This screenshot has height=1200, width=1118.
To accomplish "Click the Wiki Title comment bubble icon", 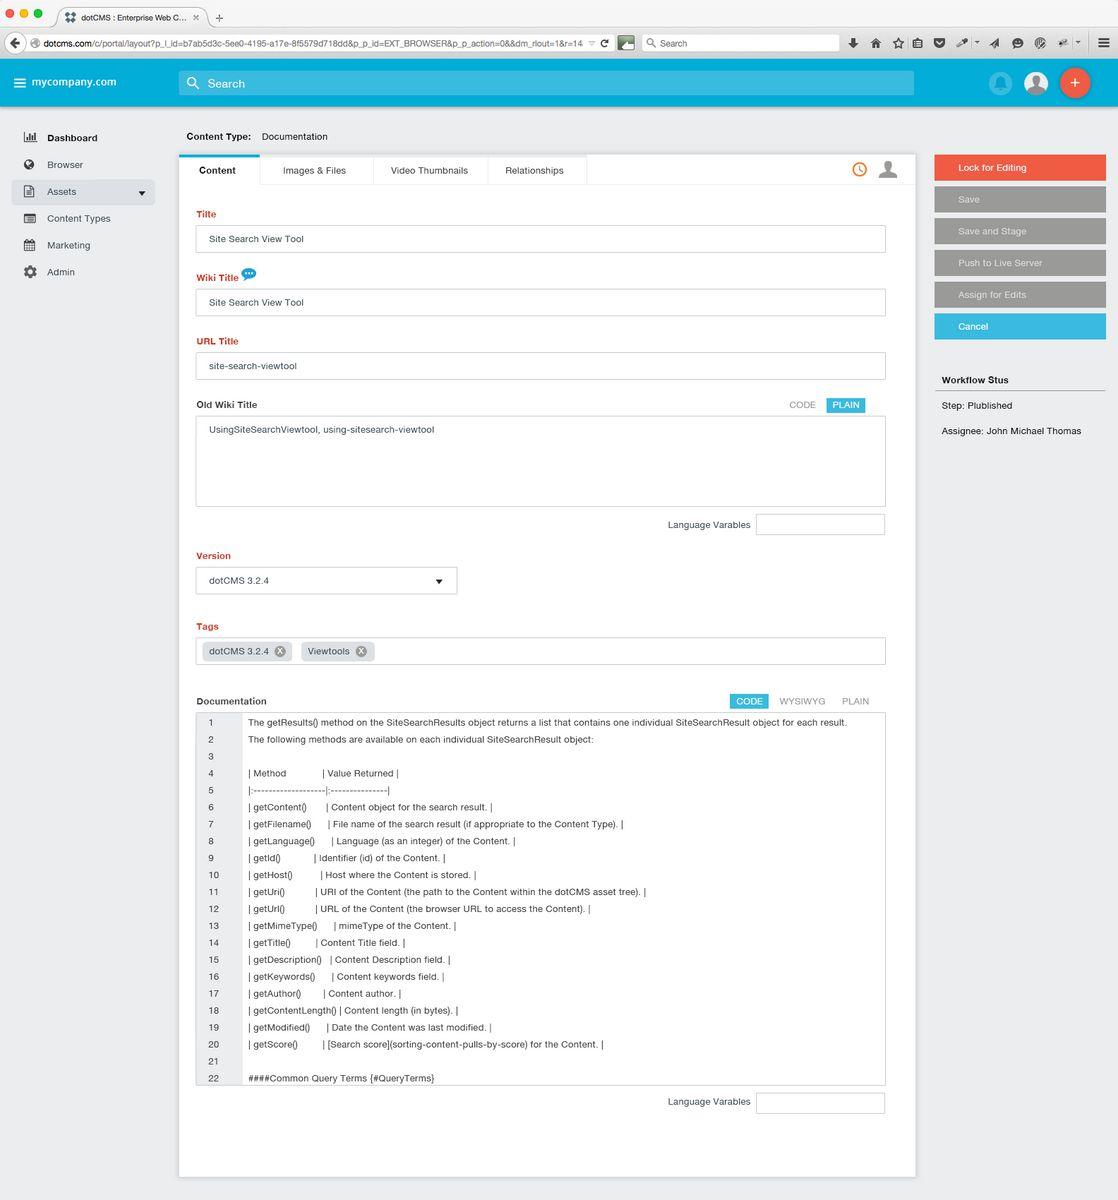I will pyautogui.click(x=249, y=275).
